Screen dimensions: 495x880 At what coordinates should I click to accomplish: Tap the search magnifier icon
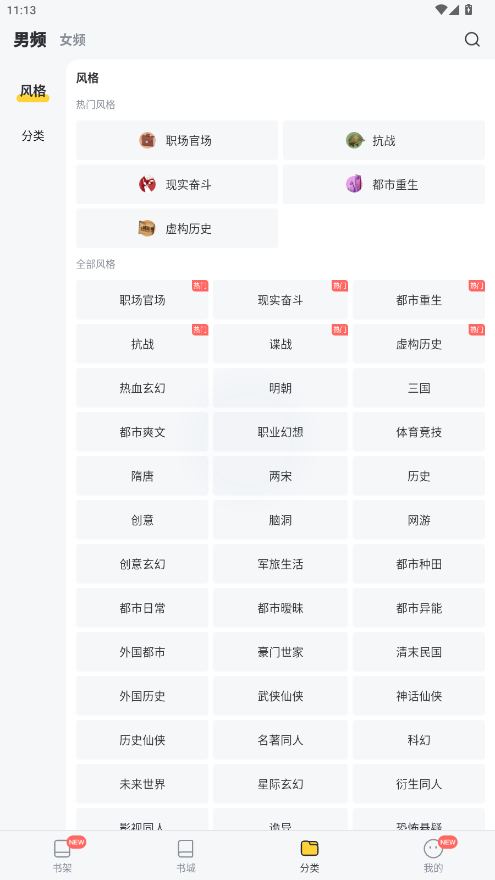[x=472, y=39]
